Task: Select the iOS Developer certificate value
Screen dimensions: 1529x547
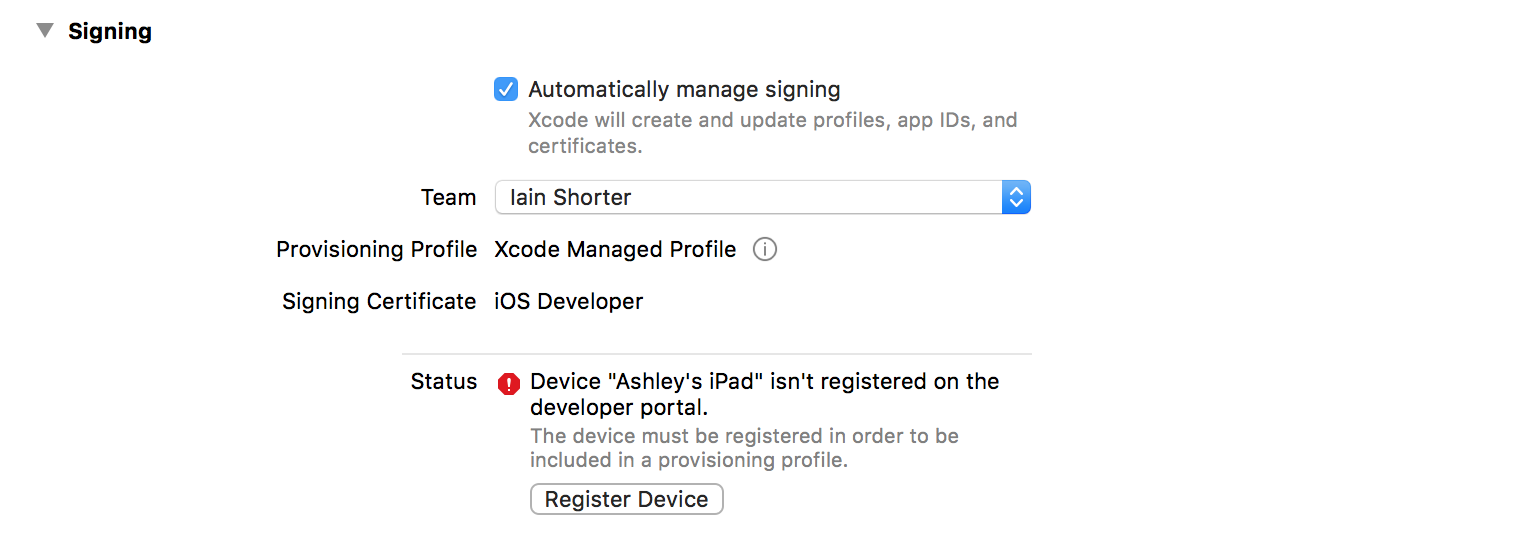Action: (568, 301)
